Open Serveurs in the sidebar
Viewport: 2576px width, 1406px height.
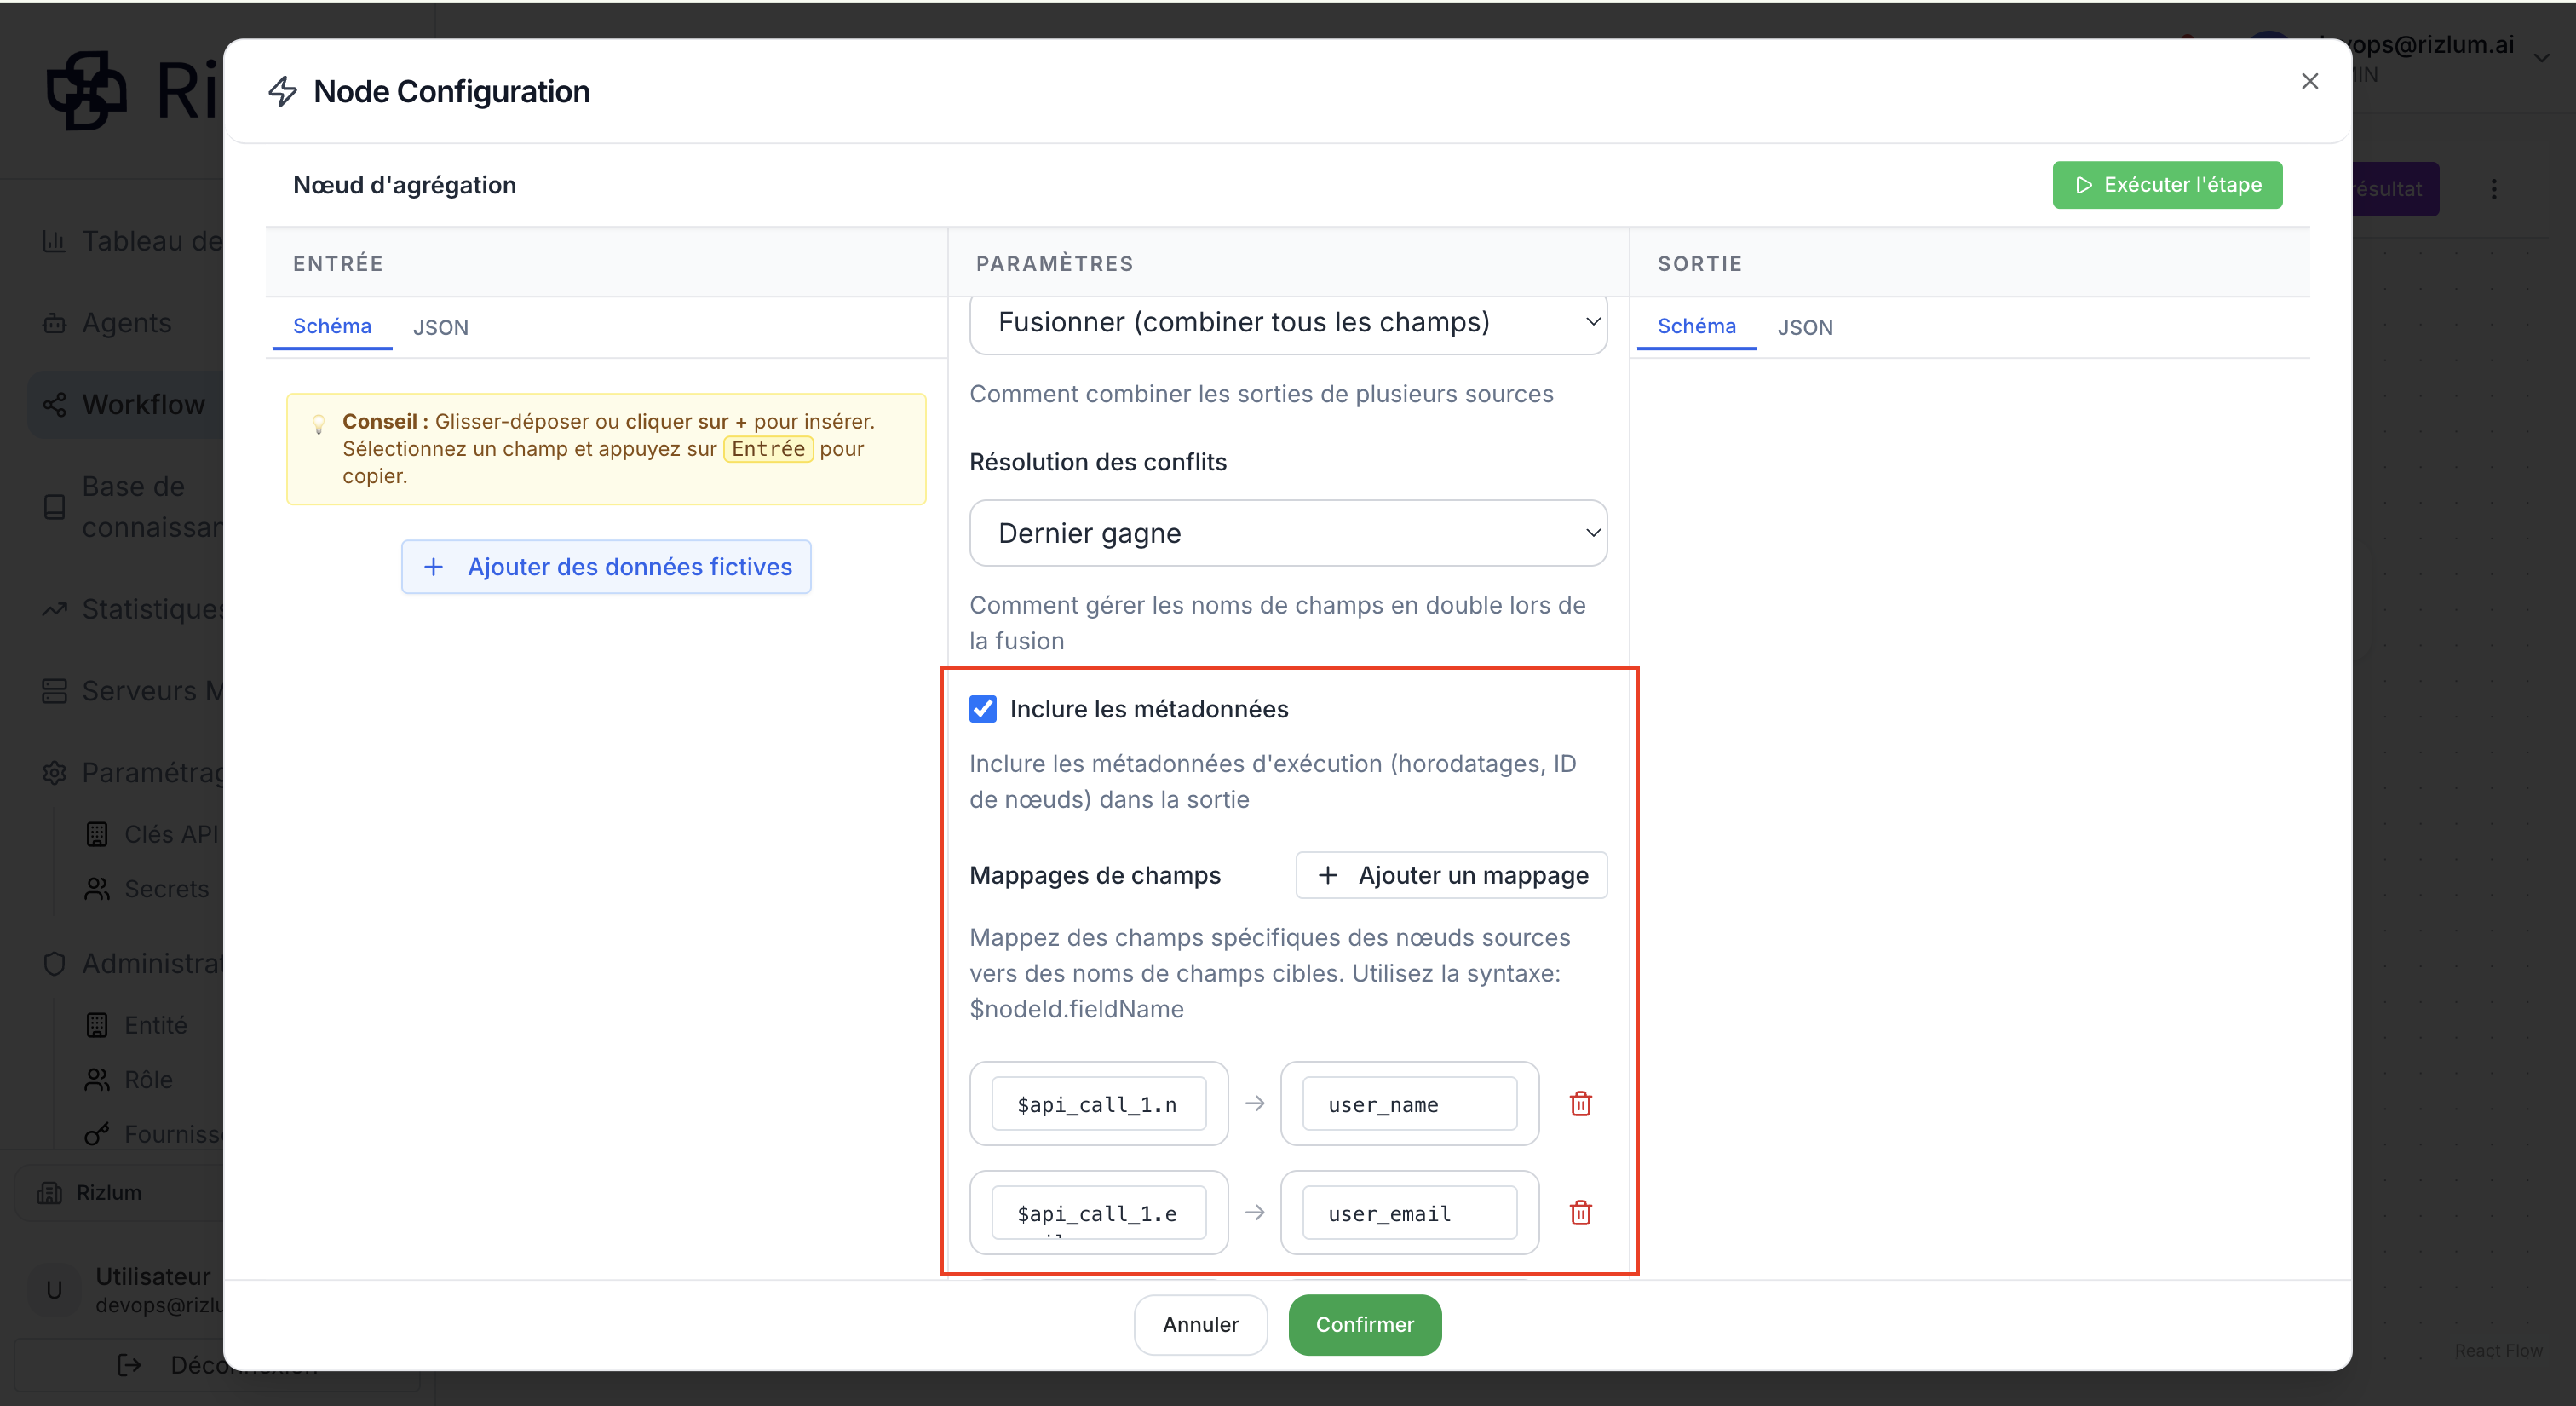pyautogui.click(x=130, y=691)
